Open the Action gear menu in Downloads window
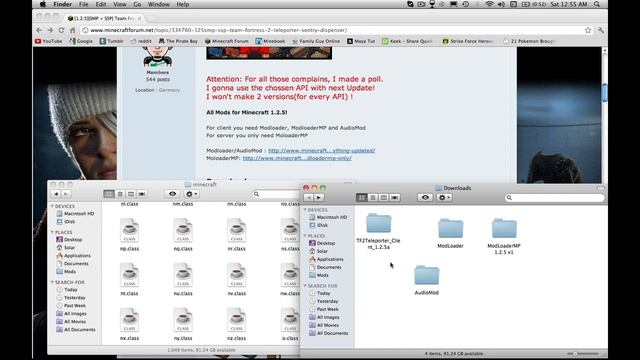This screenshot has width=640, height=360. click(x=444, y=198)
